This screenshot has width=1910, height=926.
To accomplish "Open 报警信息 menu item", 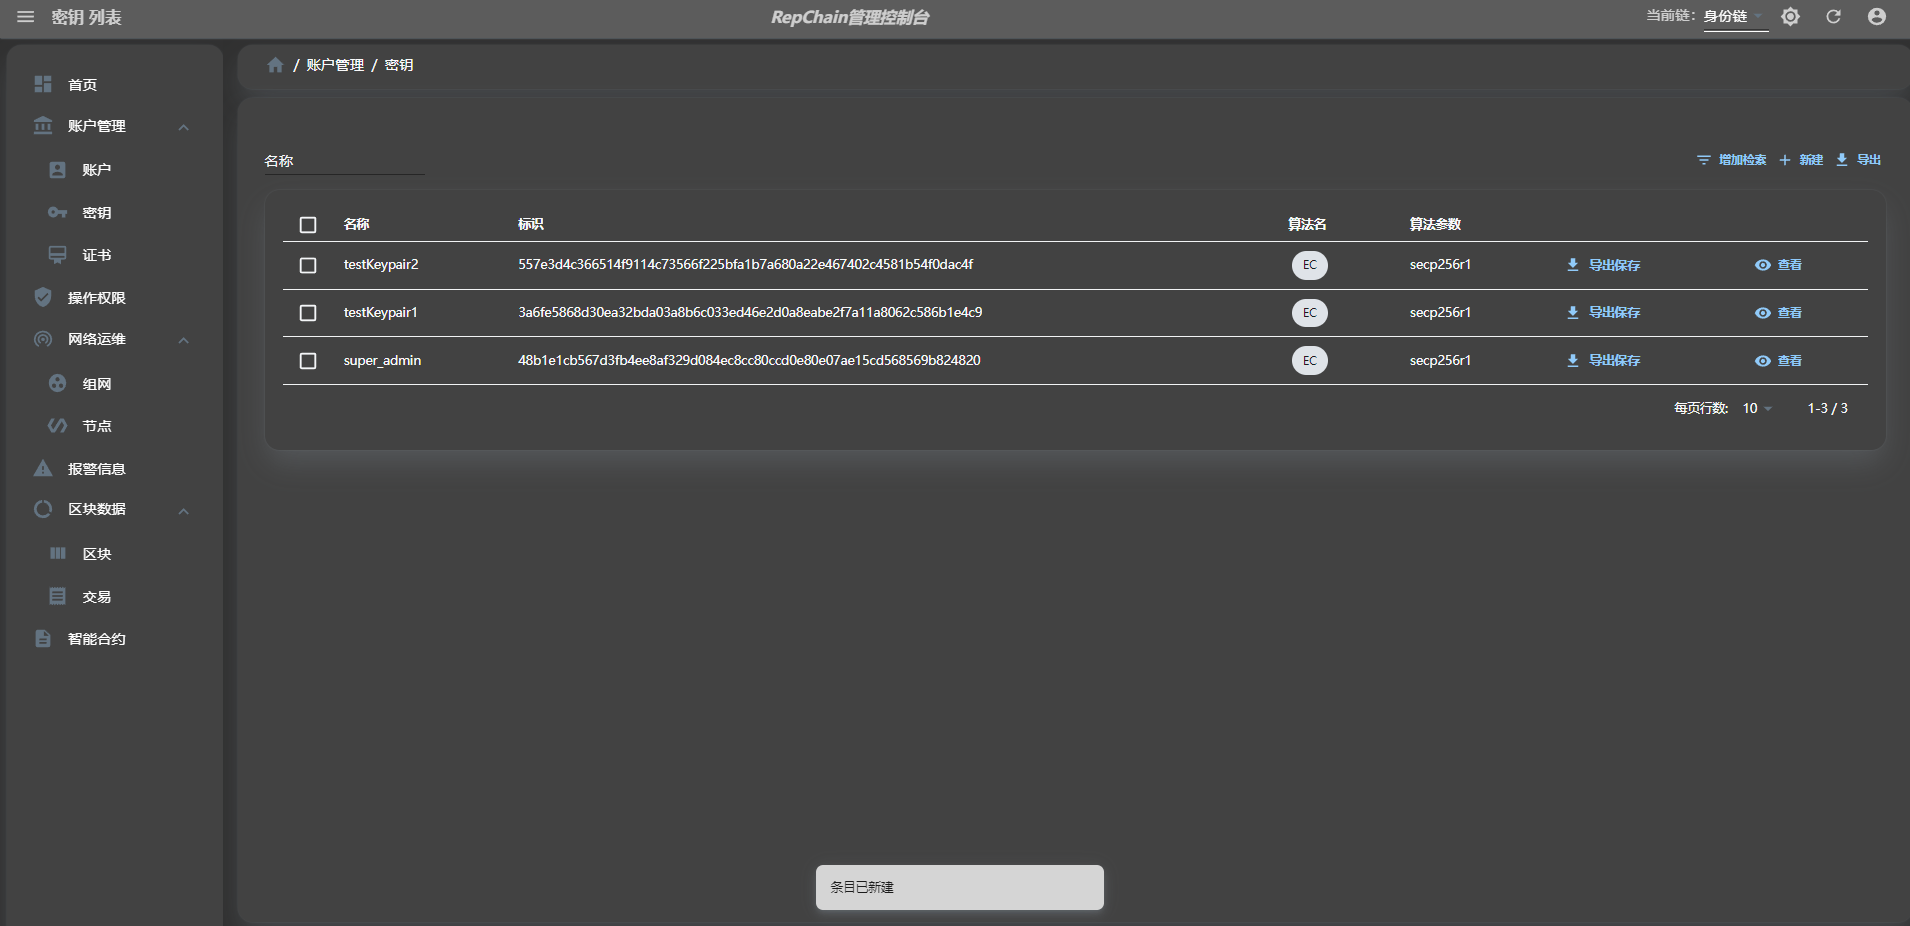I will pos(96,469).
